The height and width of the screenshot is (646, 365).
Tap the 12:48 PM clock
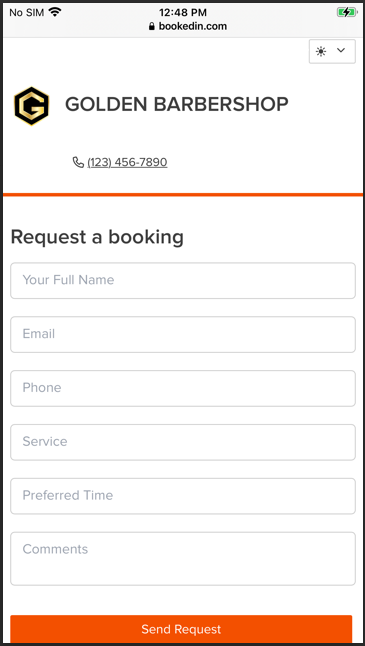point(183,12)
